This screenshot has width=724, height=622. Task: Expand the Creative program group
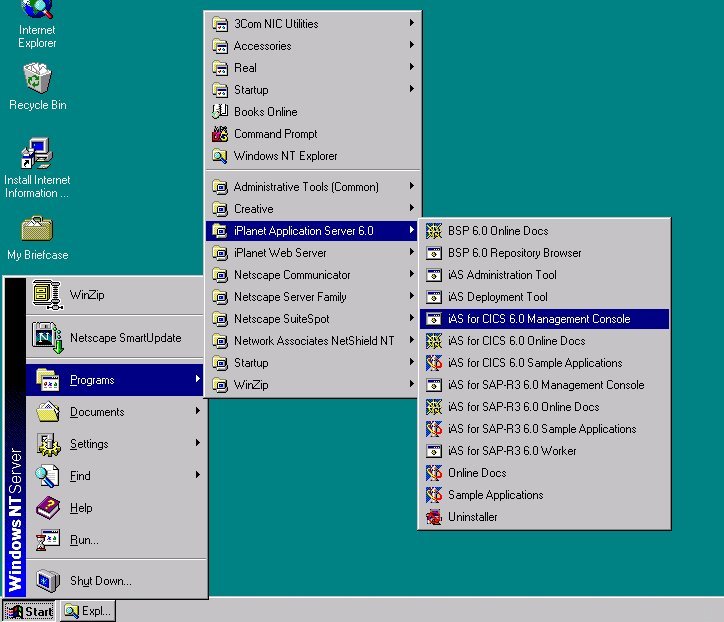click(313, 209)
